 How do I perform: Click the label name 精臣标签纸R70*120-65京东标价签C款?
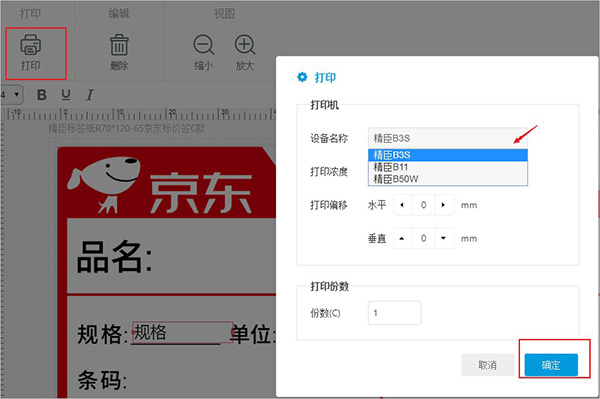[127, 128]
